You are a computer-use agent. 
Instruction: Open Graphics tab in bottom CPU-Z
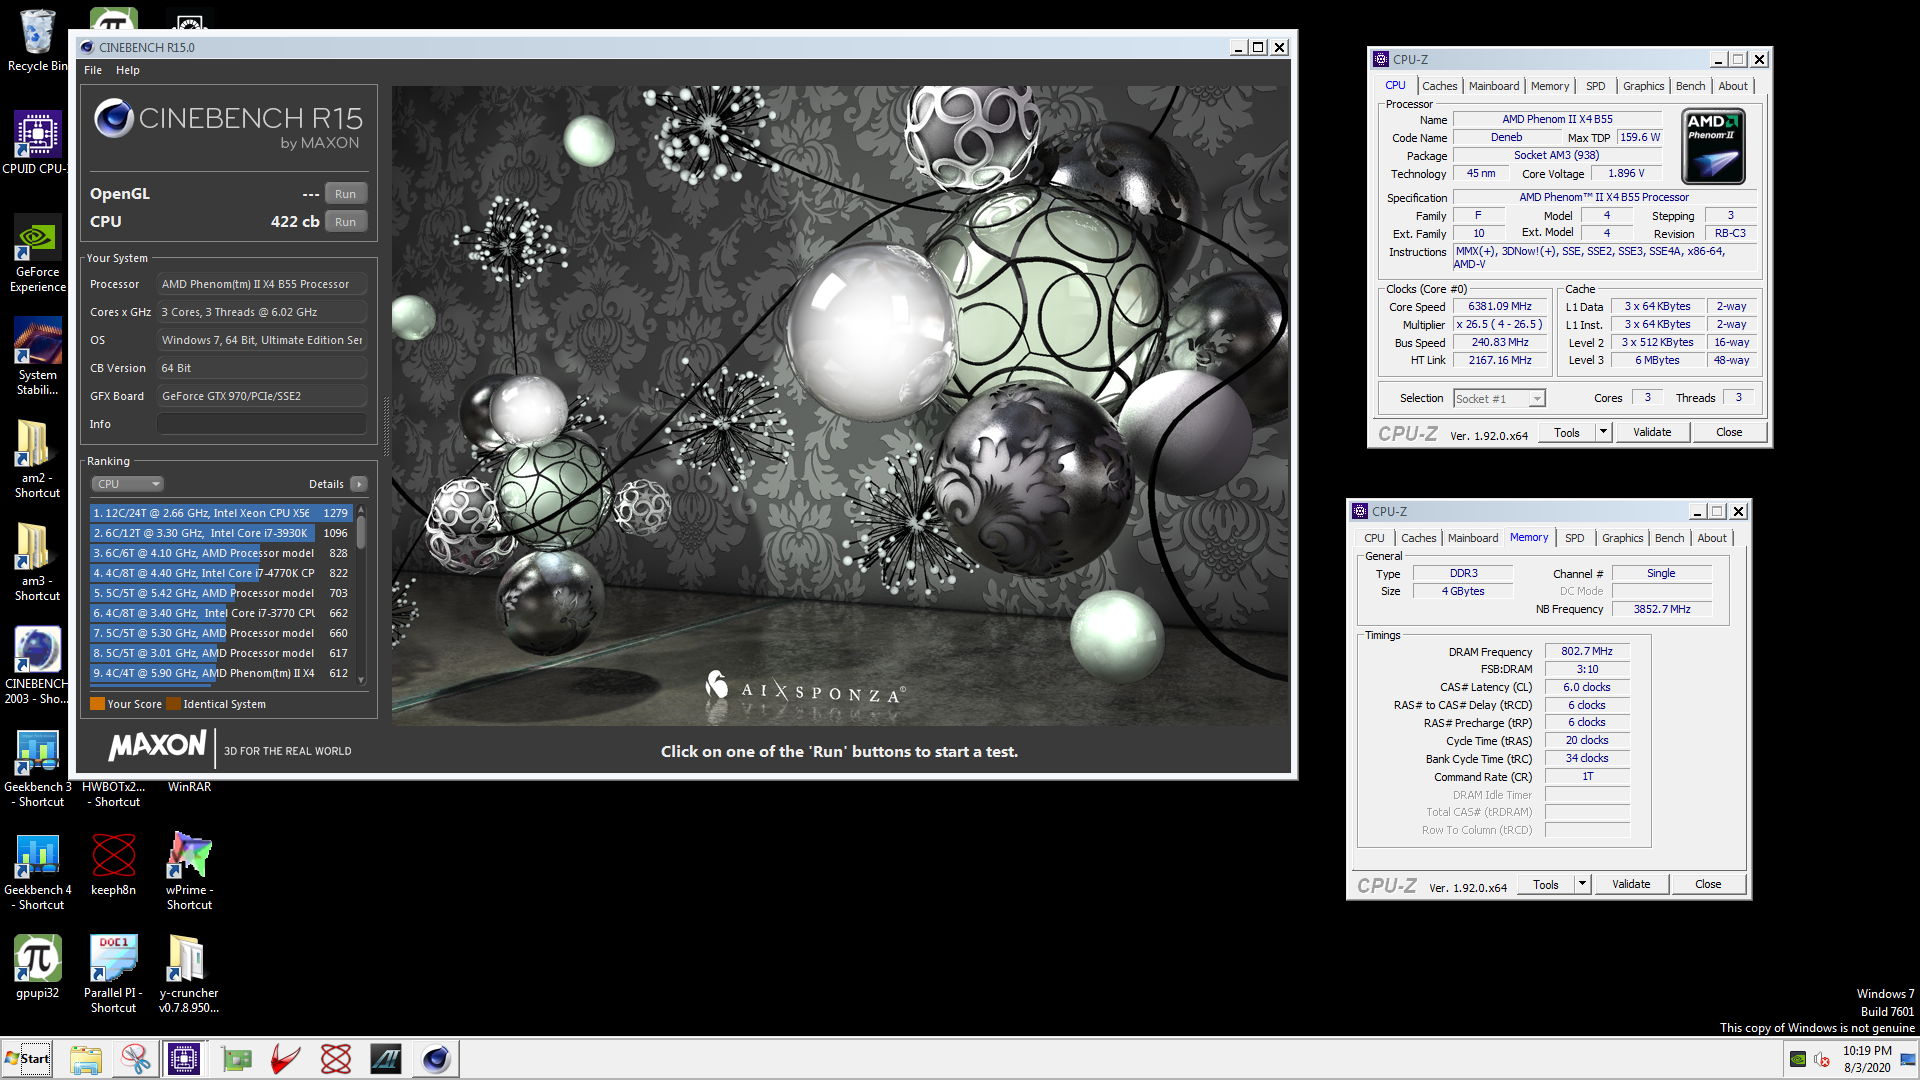(x=1622, y=538)
